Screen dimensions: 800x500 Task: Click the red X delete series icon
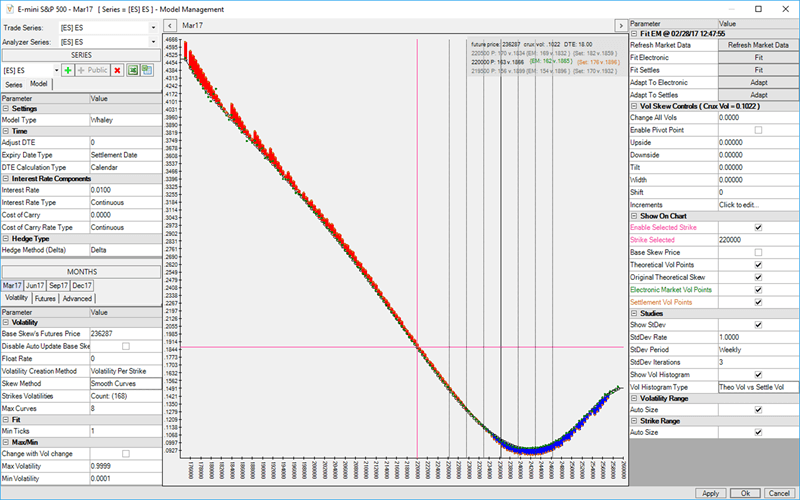117,71
